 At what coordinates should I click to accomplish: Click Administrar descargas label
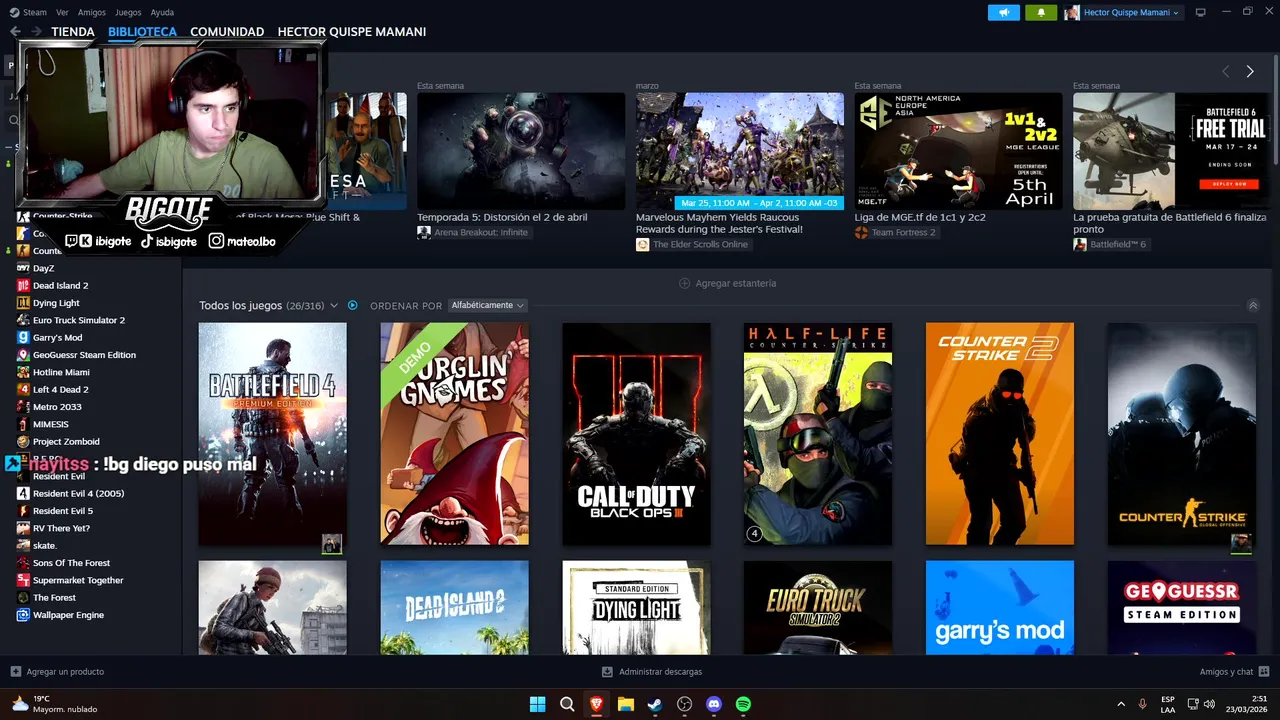(660, 671)
